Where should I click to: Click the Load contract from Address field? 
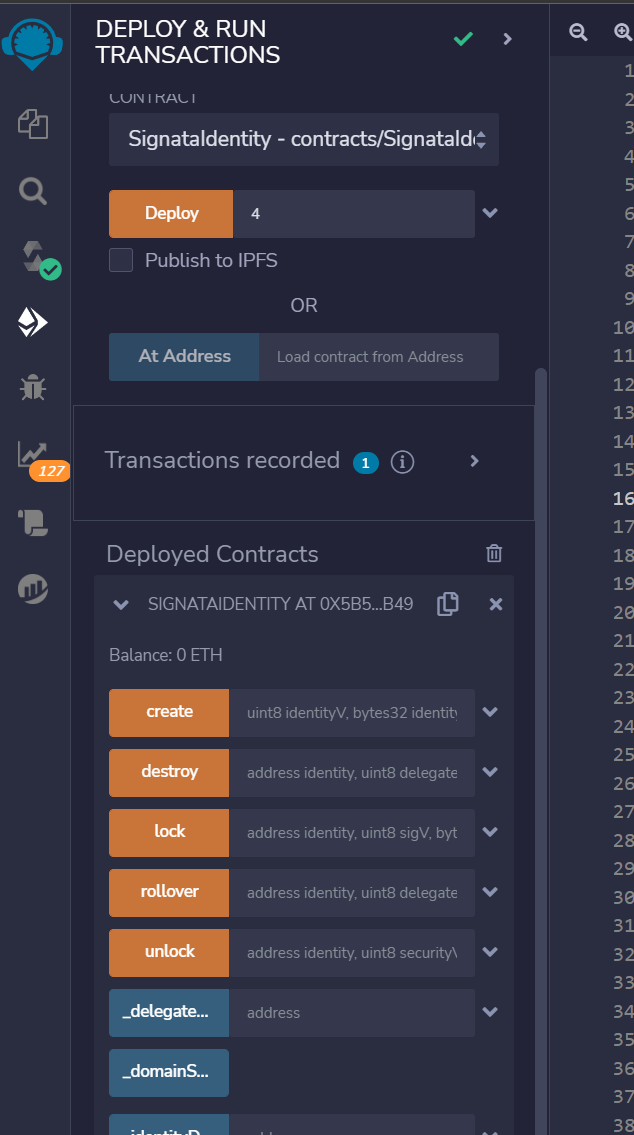[x=378, y=357]
